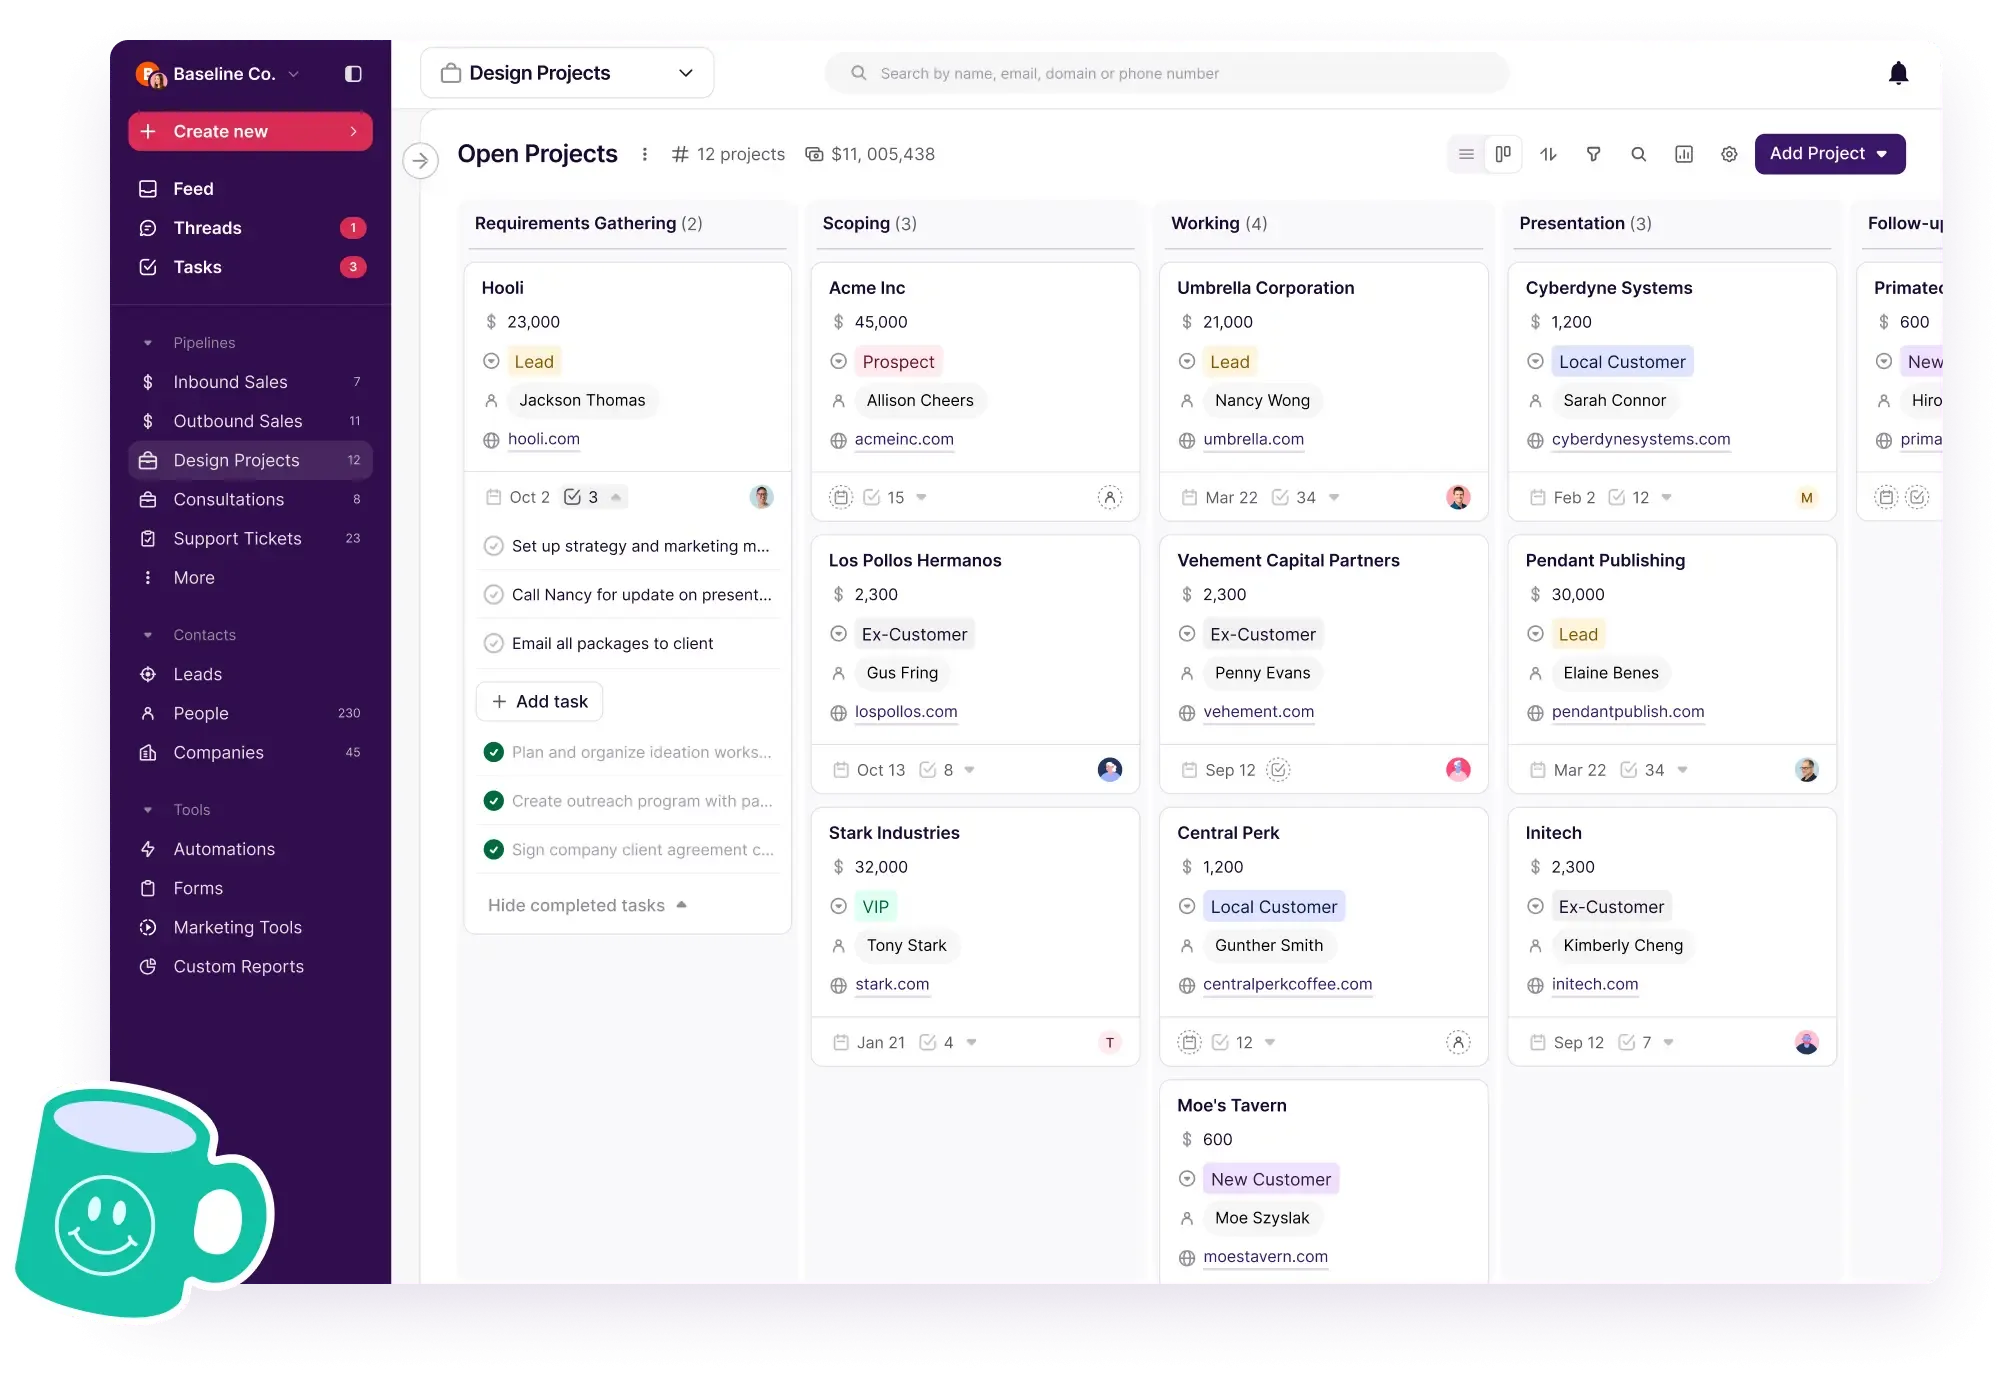Check off 'Set up strategy and marketing' task
2013x1384 pixels.
click(493, 546)
